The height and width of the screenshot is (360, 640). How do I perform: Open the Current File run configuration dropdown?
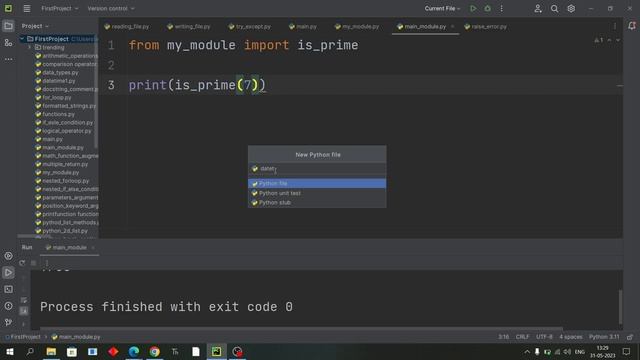(x=442, y=8)
